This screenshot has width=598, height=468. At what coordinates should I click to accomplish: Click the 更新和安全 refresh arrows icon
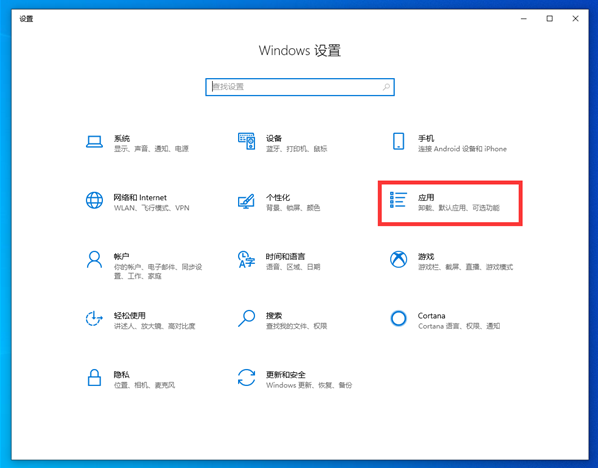click(x=246, y=378)
